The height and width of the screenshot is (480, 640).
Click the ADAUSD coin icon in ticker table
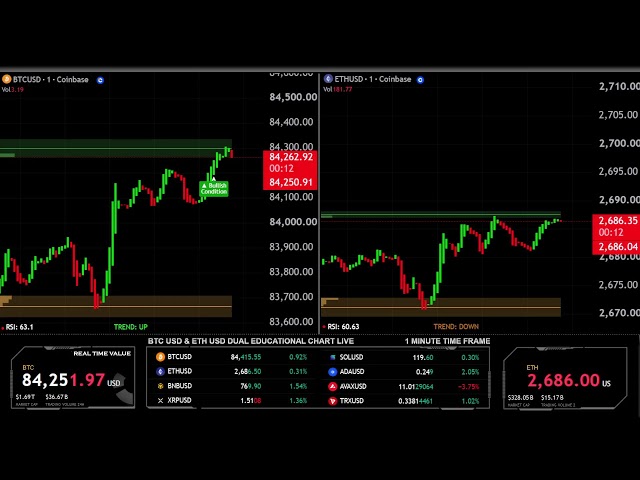click(x=333, y=372)
